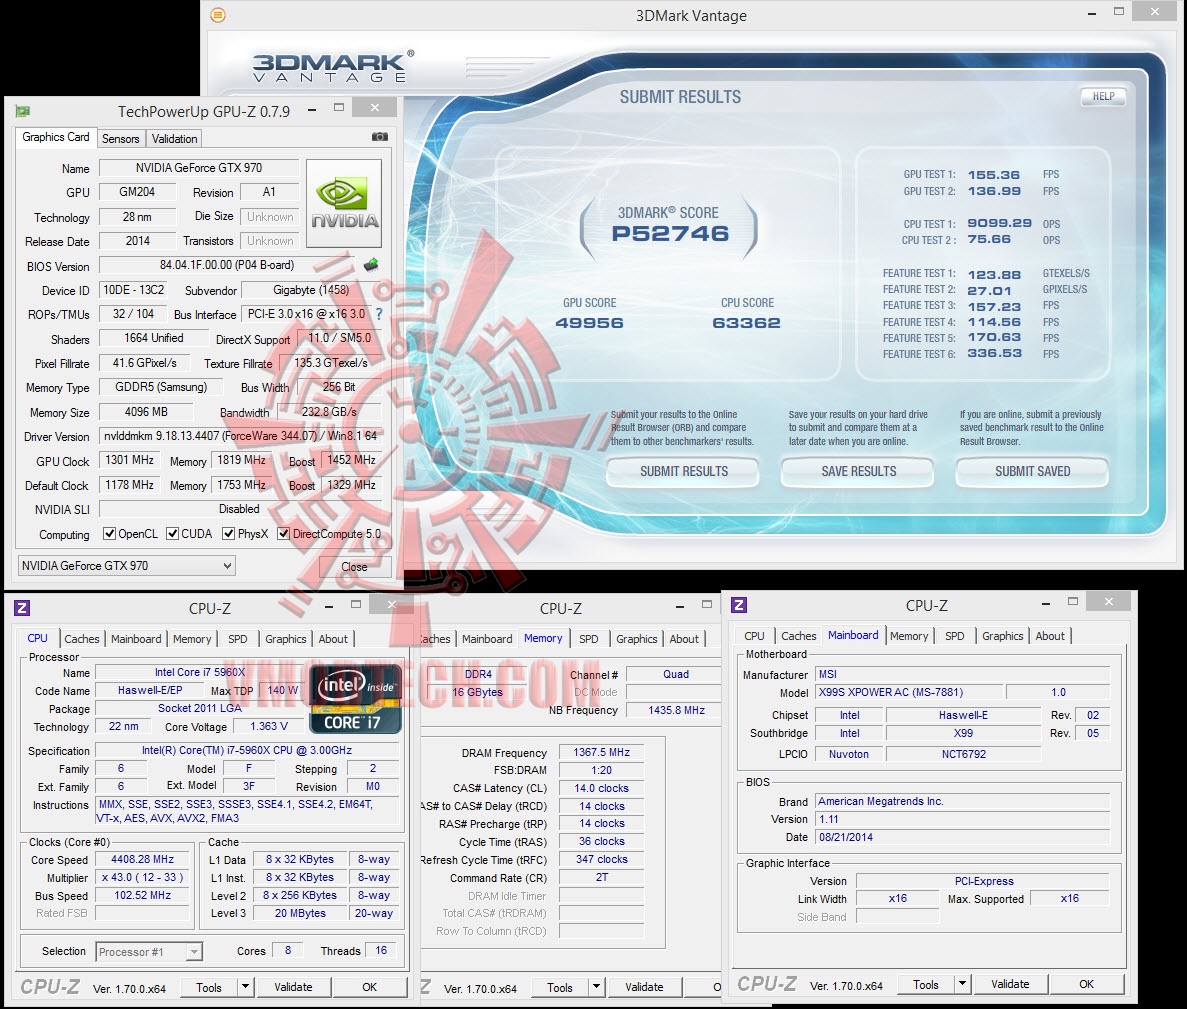Select Memory tab in Mainboard CPU-Z window

coord(909,636)
